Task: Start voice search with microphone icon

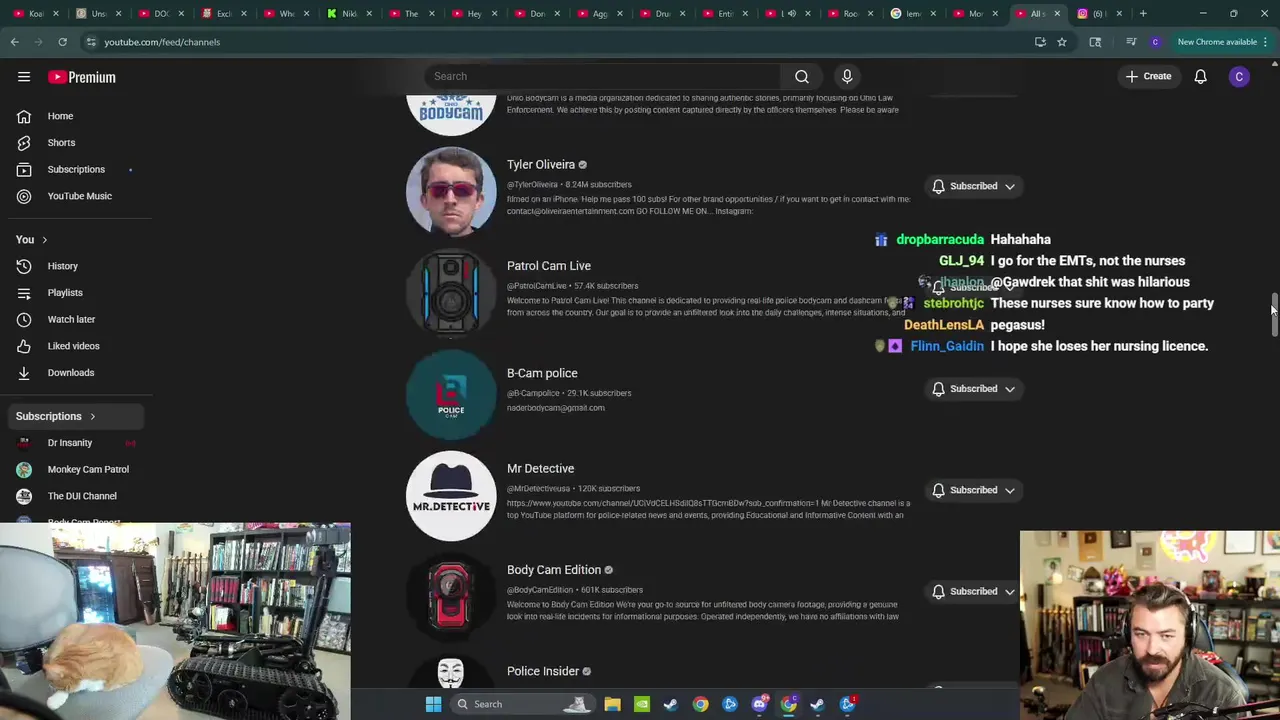Action: click(x=847, y=76)
